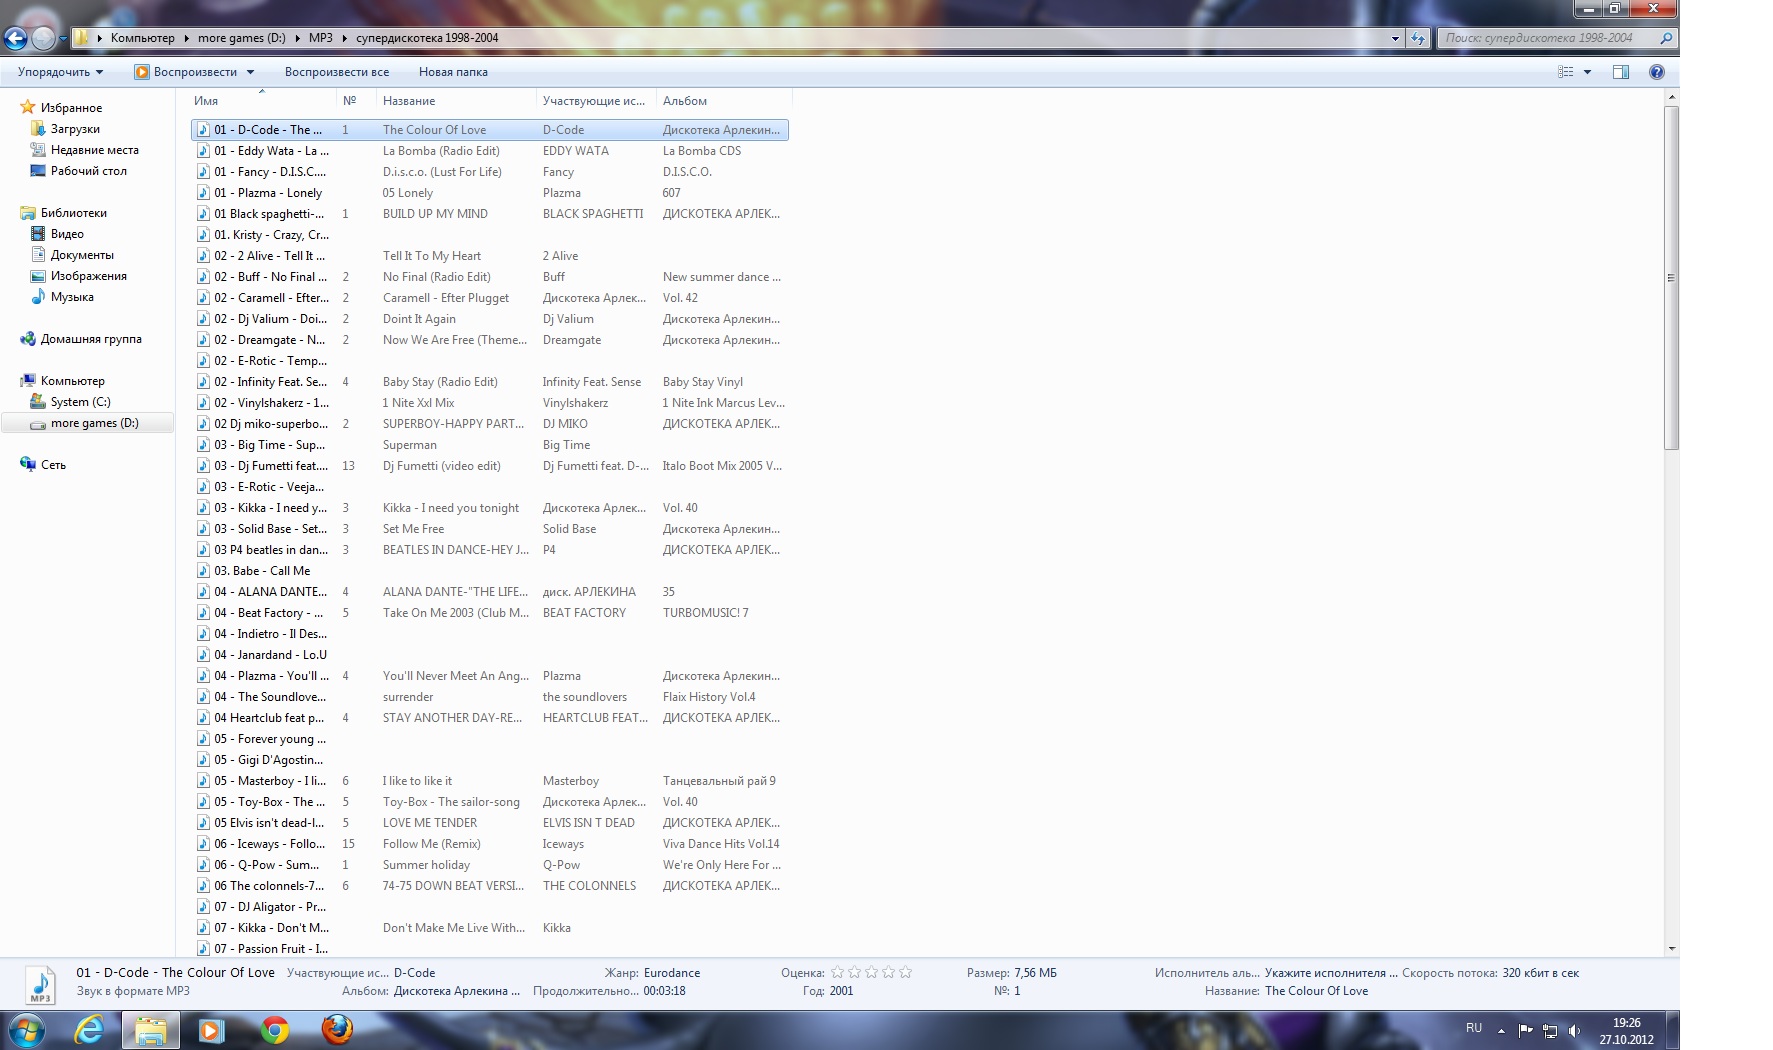Sort by Имя column header
Viewport: 1773px width, 1050px height.
click(x=262, y=101)
